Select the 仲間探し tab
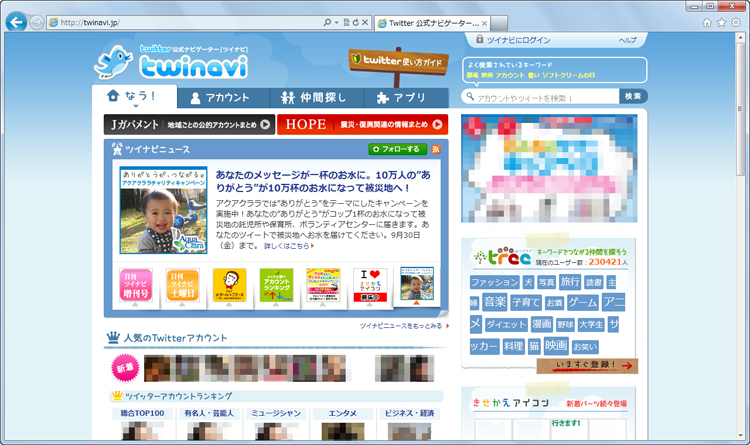This screenshot has width=750, height=445. coord(317,98)
